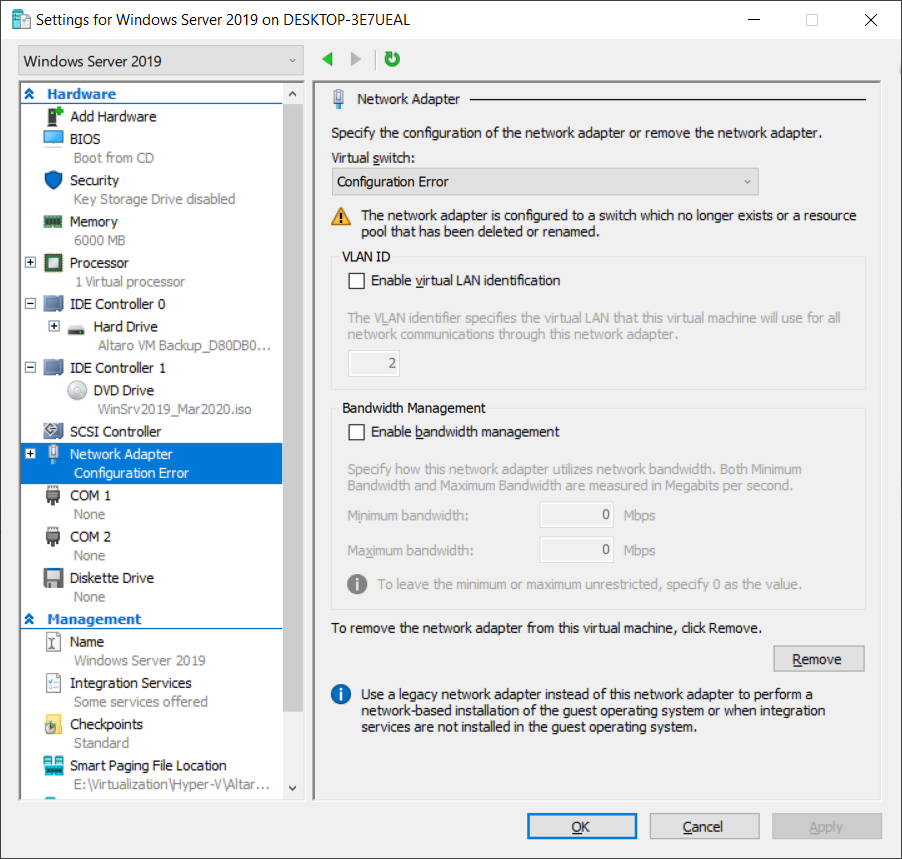
Task: Click the Name item icon
Action: pos(53,642)
